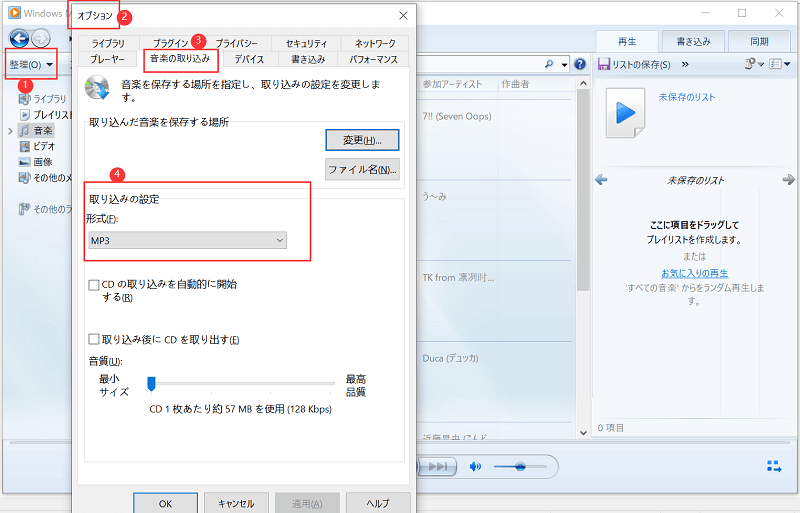Screen dimensions: 800x513
Task: Click the リストの保存(S) button
Action: click(x=634, y=64)
